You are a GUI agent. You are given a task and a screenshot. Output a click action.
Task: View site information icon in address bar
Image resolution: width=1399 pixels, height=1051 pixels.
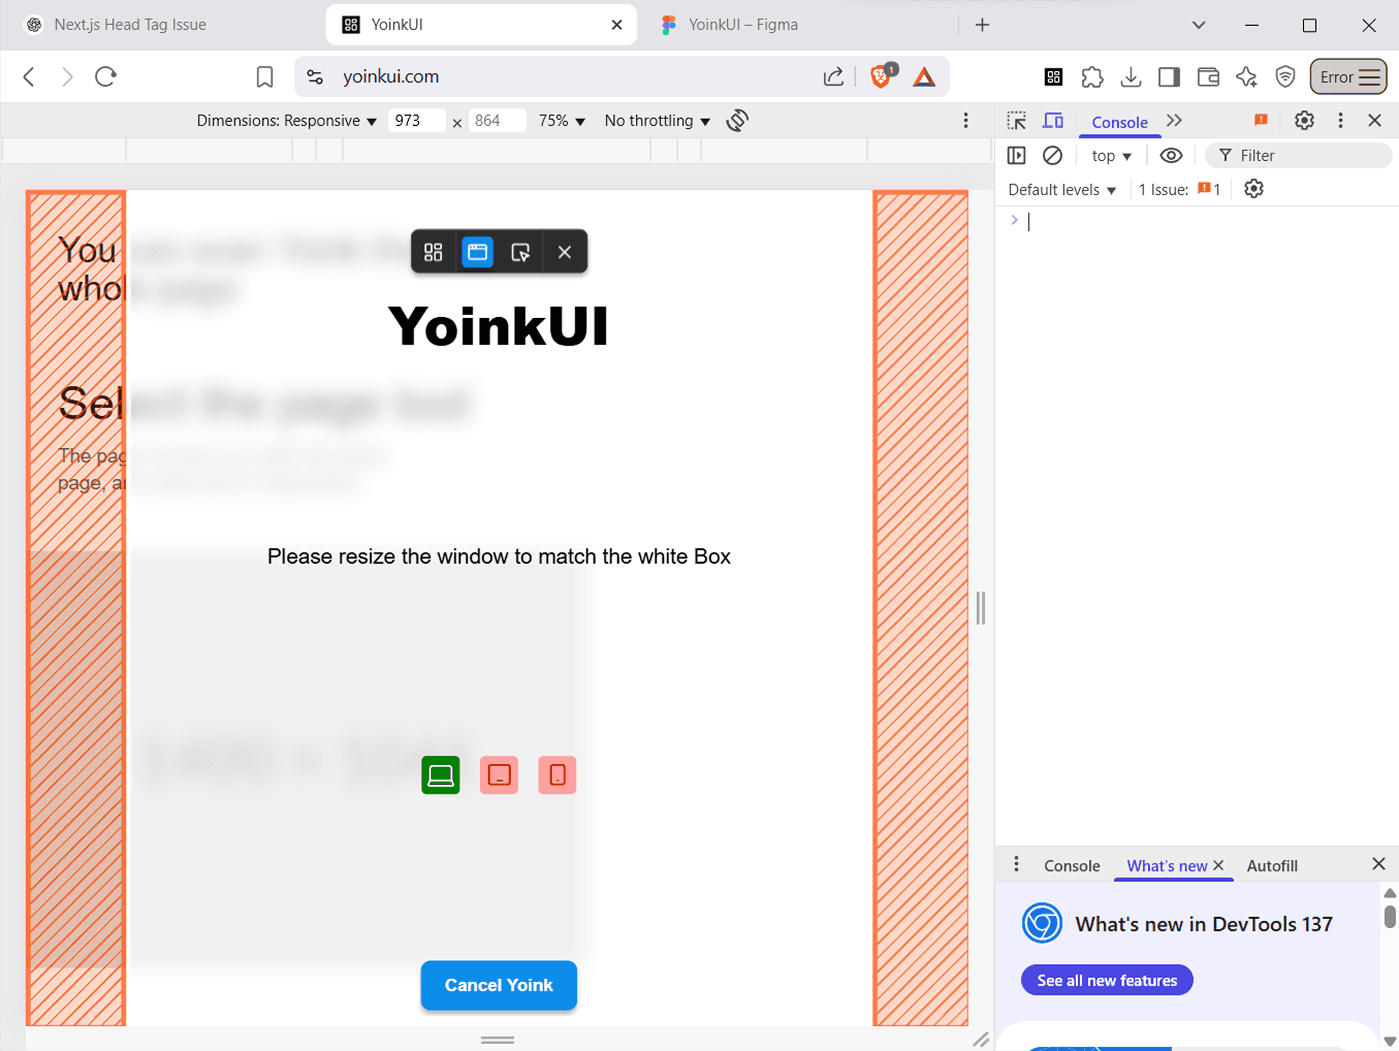[315, 77]
